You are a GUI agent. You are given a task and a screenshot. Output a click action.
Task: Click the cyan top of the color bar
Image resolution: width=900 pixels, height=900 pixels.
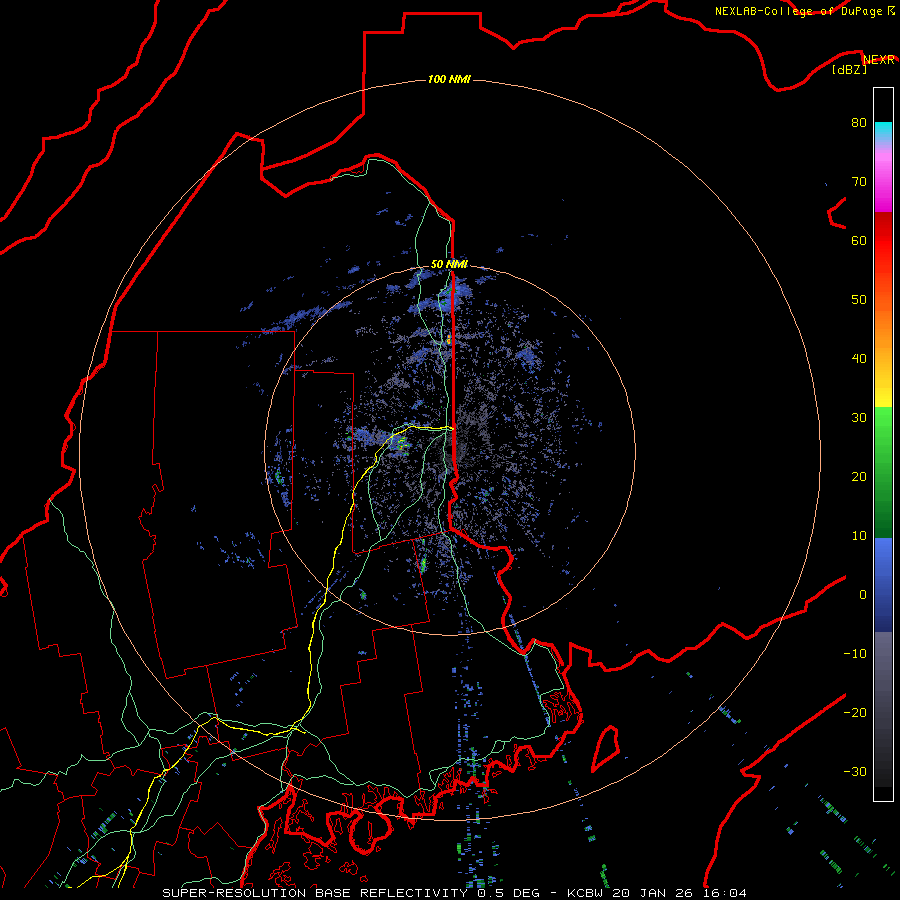[x=883, y=132]
